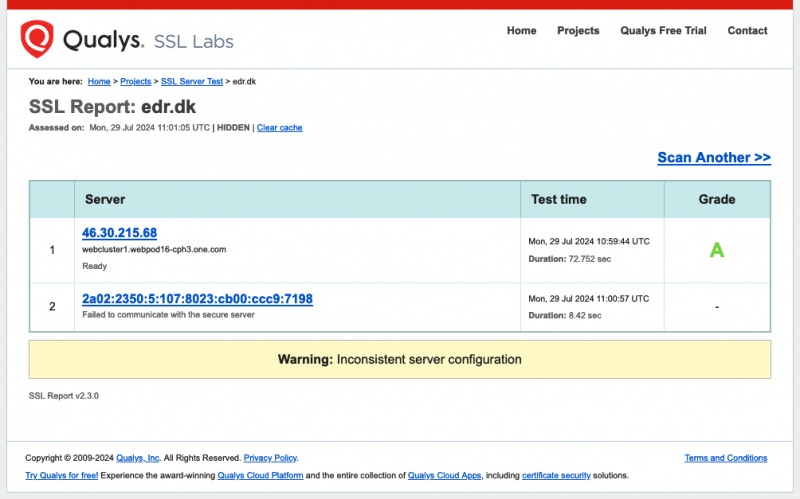Click row number 2 cell
Viewport: 800px width, 499px height.
click(52, 307)
